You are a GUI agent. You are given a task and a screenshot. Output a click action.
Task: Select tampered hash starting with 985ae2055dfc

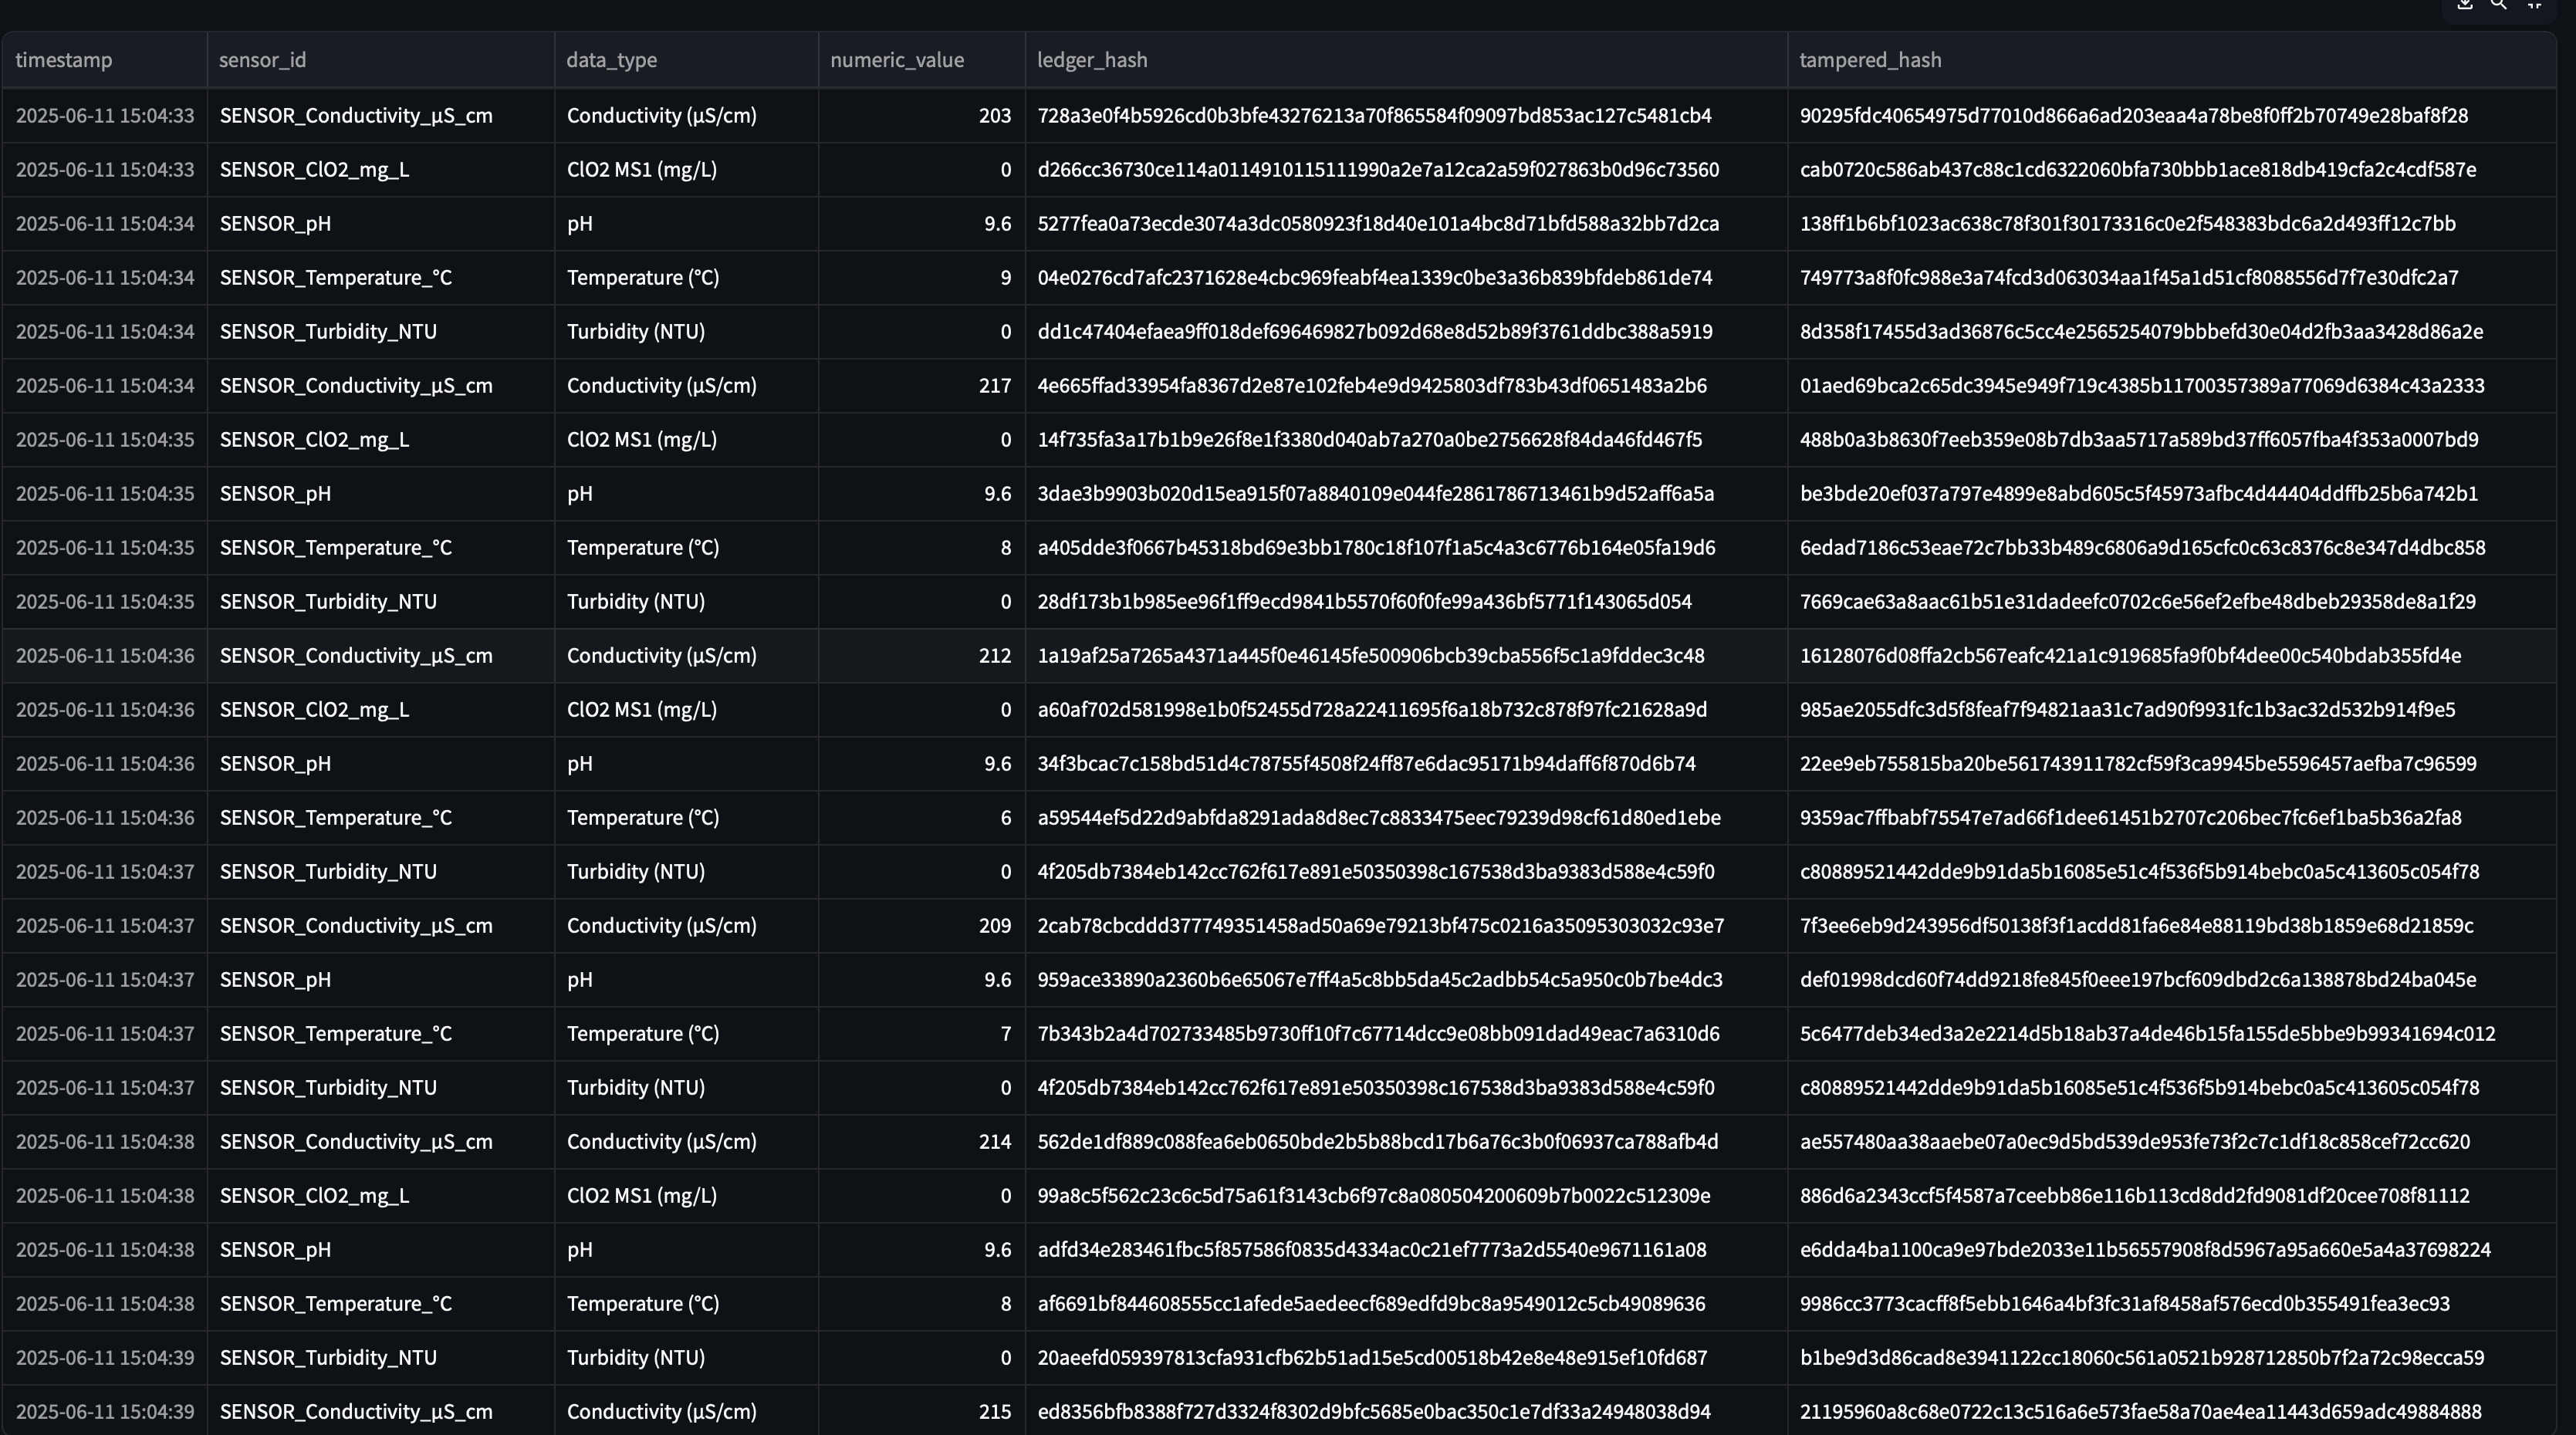coord(2172,709)
